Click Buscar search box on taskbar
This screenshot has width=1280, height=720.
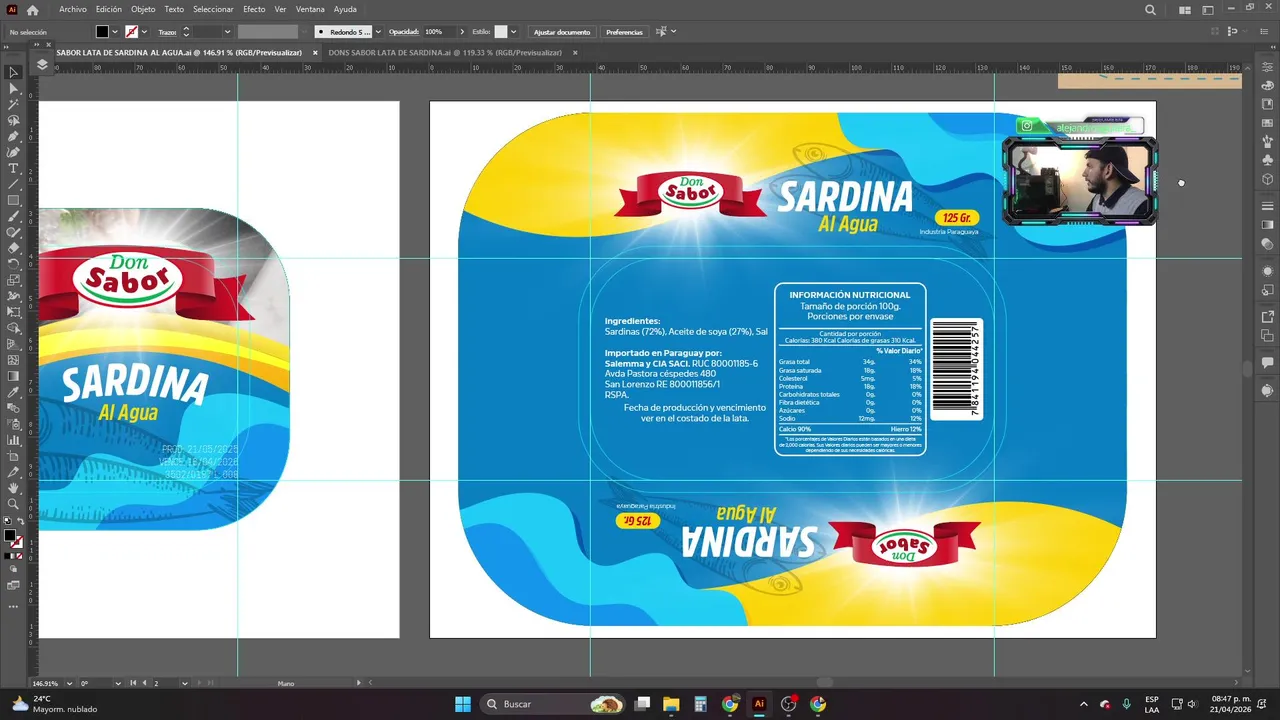click(553, 704)
